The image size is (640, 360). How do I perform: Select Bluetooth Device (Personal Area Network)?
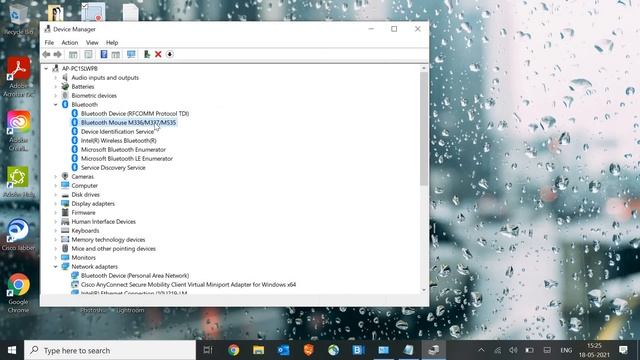135,276
